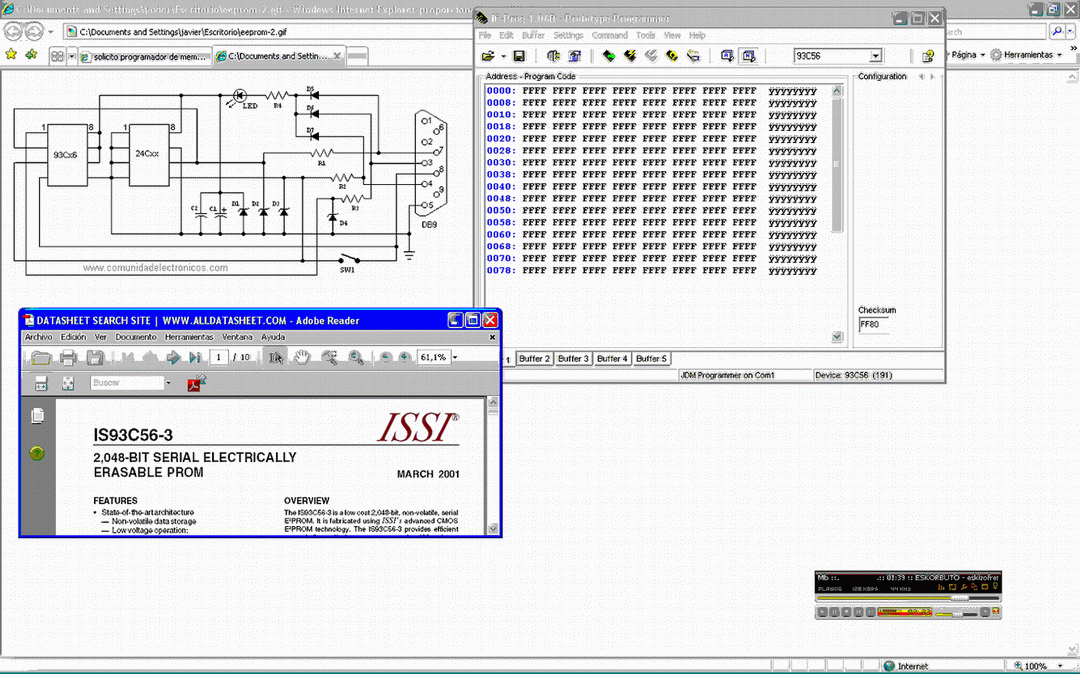Image resolution: width=1080 pixels, height=674 pixels.
Task: Switch to the 'solicito programador de mem' browser tab
Action: click(x=145, y=57)
